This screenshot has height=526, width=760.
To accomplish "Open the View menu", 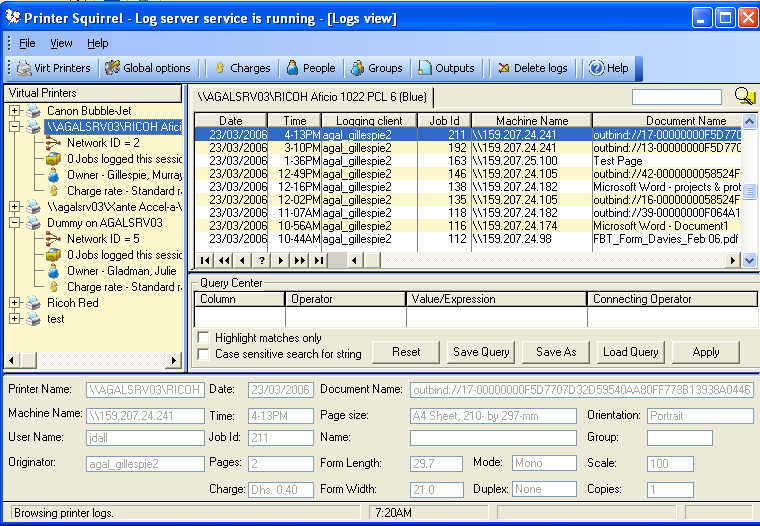I will click(61, 44).
